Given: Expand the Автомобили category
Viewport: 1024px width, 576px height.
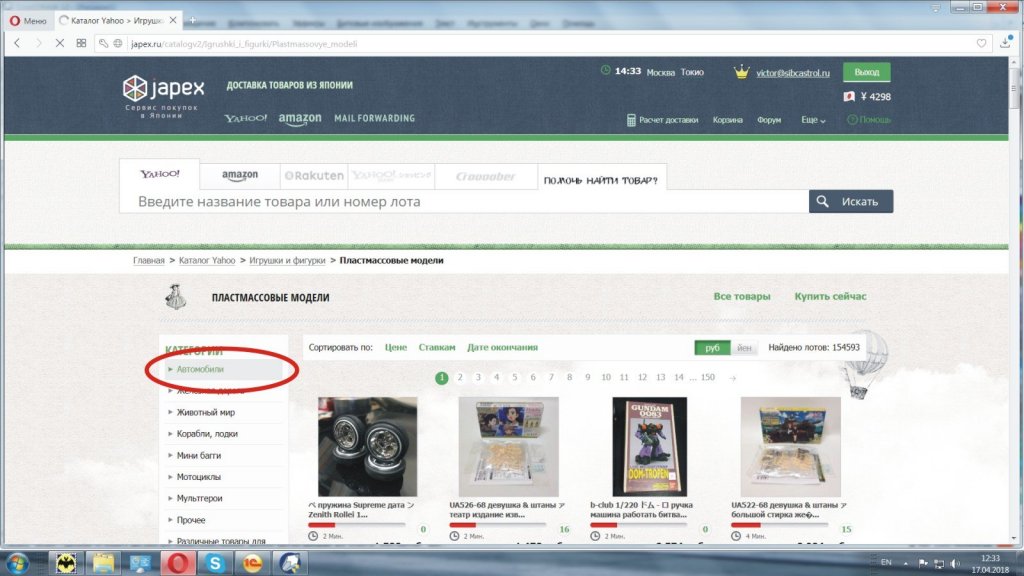Looking at the screenshot, I should click(200, 369).
